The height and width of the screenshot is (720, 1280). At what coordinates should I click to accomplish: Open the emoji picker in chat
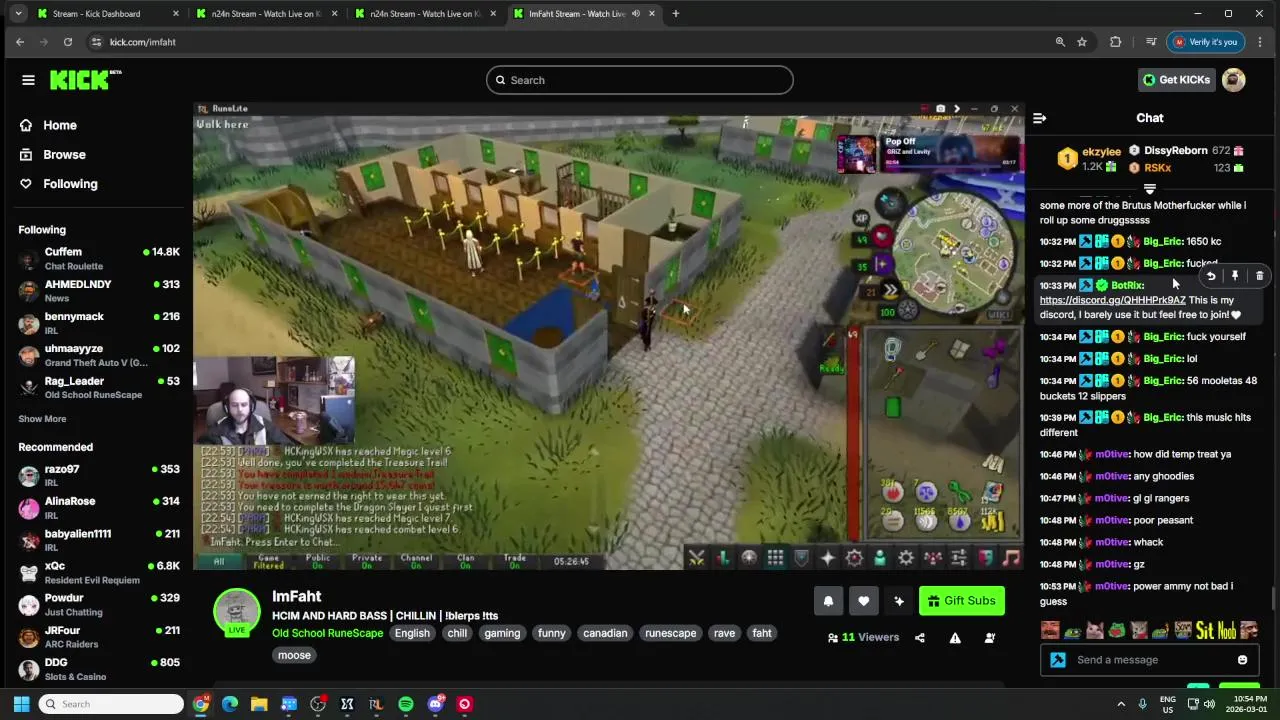pos(1242,660)
